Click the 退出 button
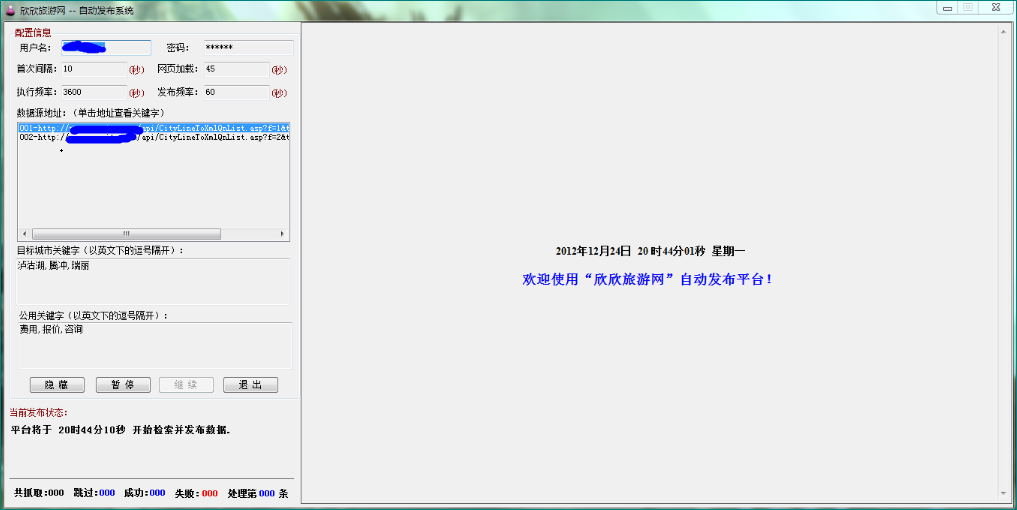1017x510 pixels. point(250,385)
